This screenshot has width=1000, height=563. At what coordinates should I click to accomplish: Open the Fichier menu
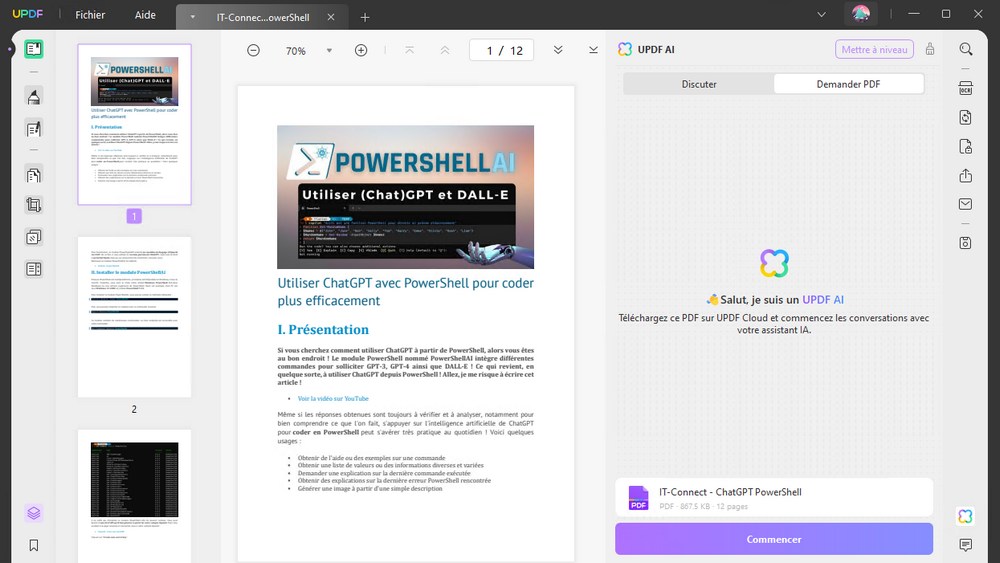(x=90, y=16)
